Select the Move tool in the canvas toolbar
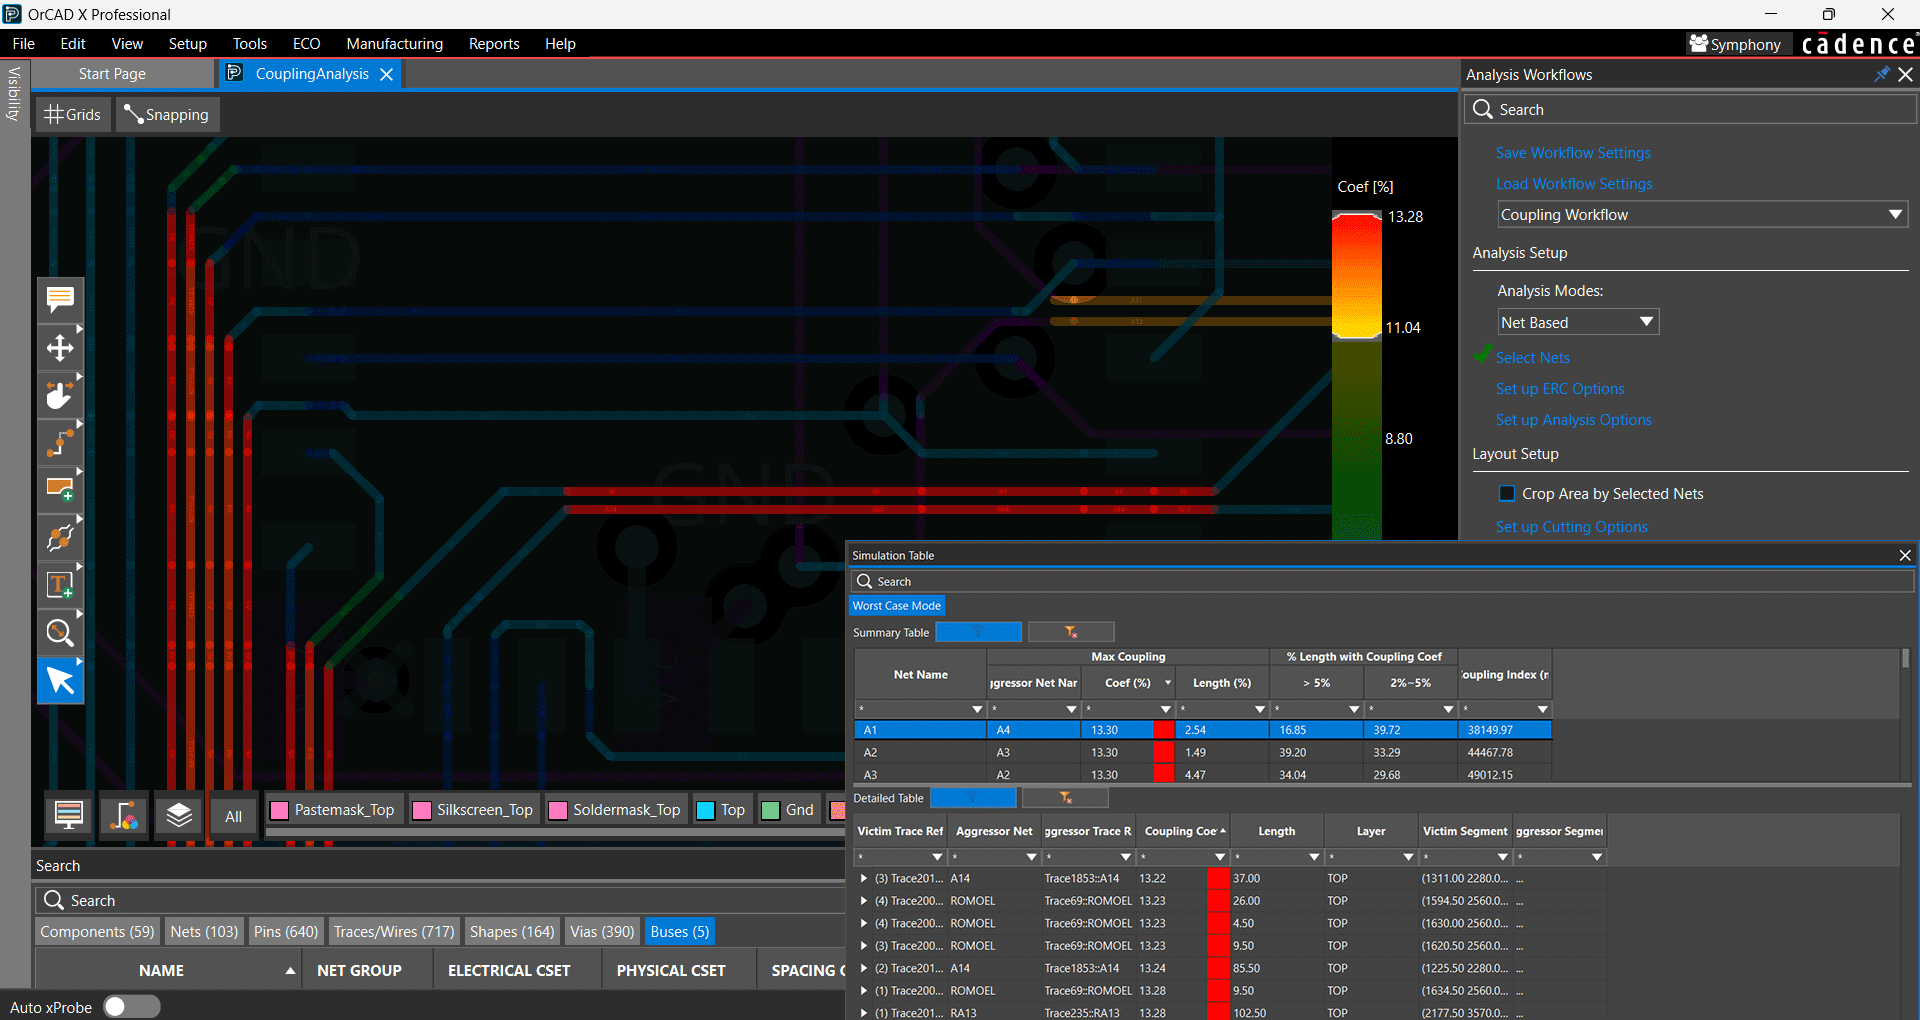Screen dimensions: 1920x1020 pyautogui.click(x=60, y=348)
